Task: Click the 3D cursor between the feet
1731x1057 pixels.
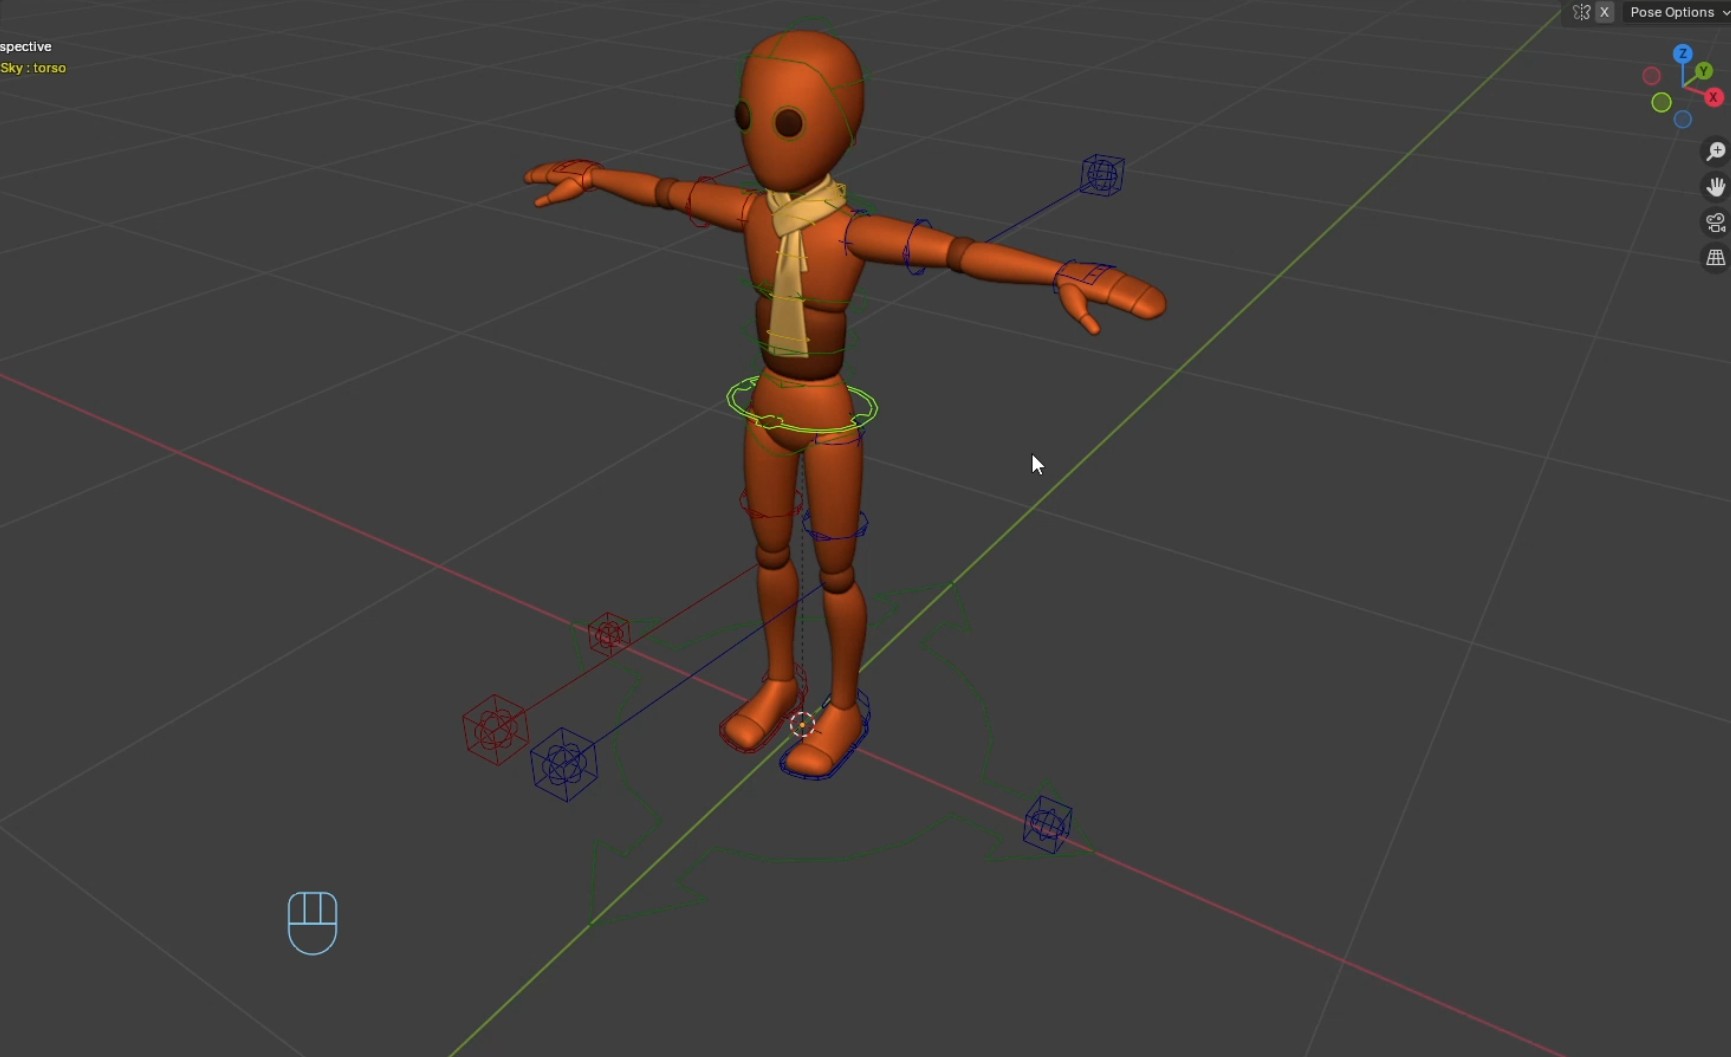Action: click(802, 725)
